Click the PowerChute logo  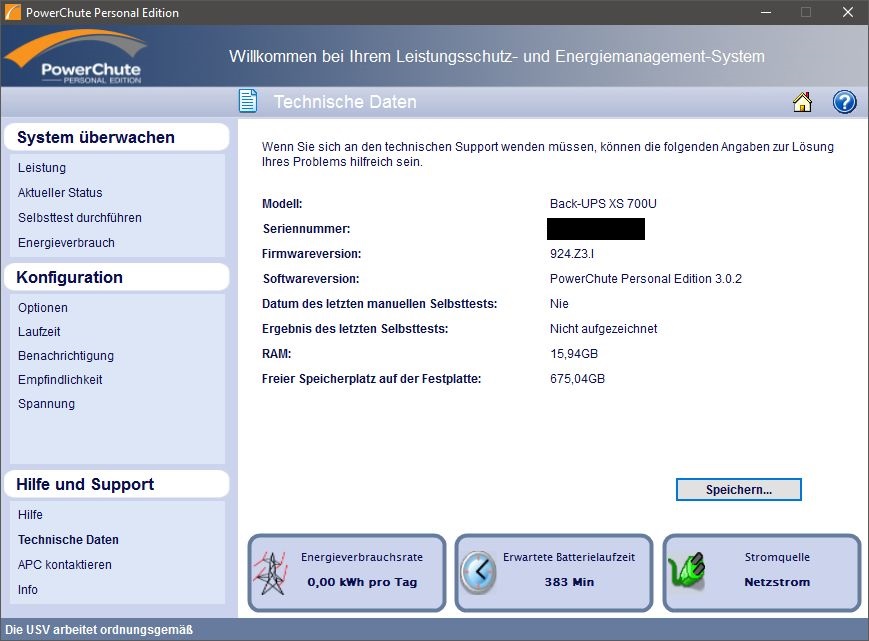tap(76, 58)
